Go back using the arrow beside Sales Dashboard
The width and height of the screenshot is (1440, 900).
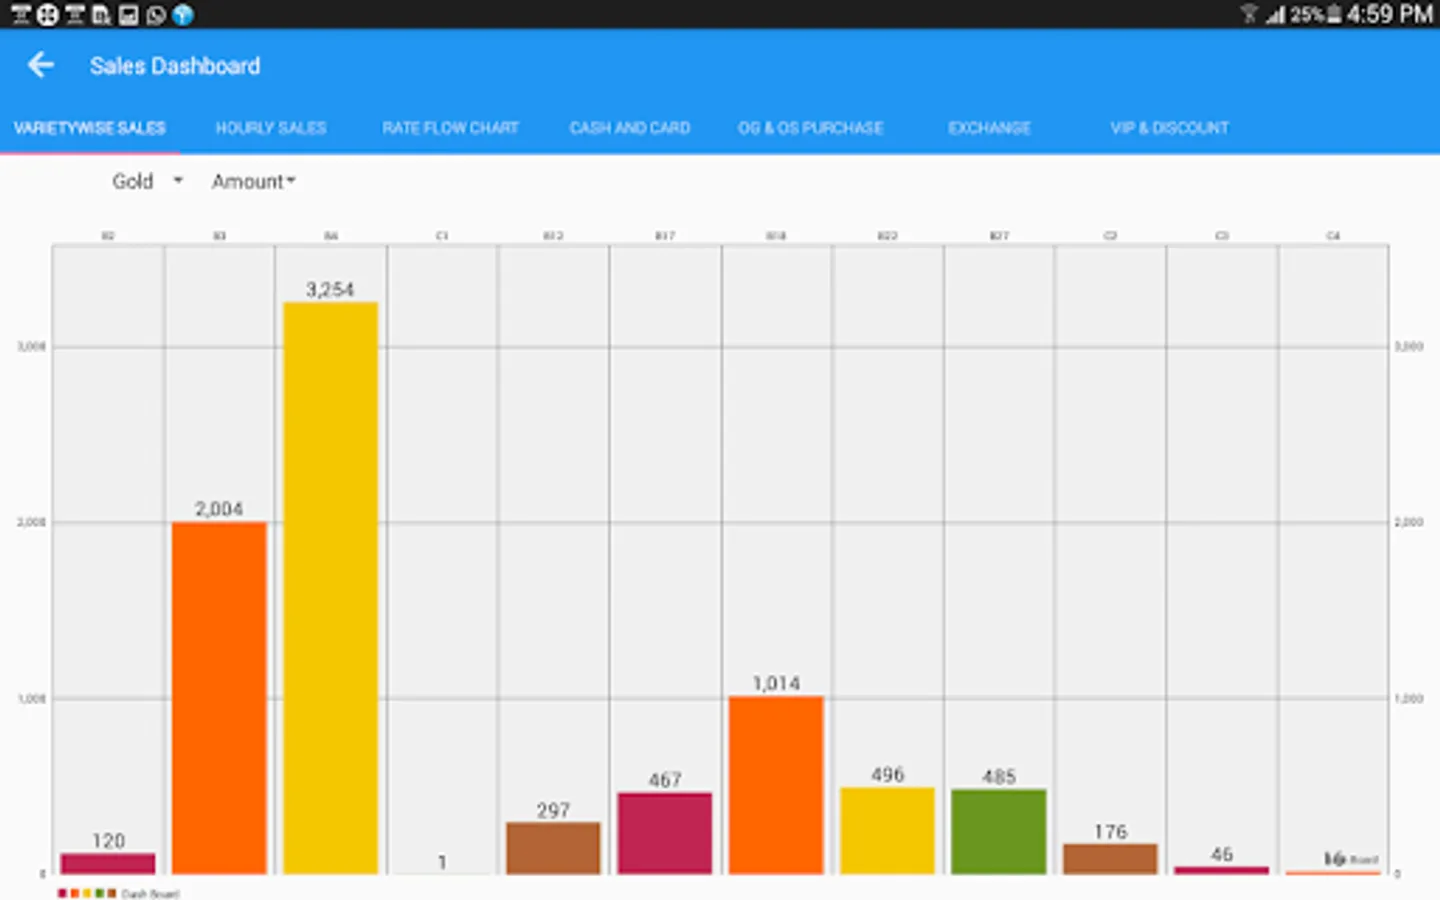[41, 66]
